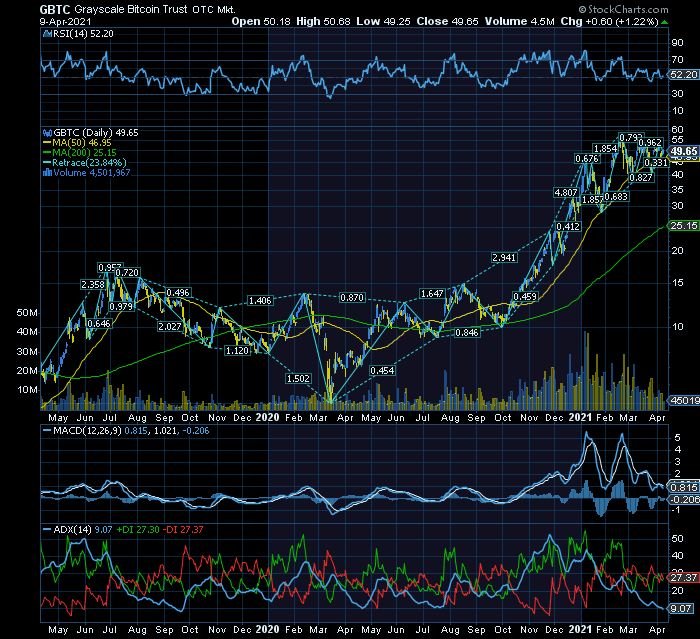The image size is (700, 639).
Task: Click the 0.870 retracement label
Action: pos(352,297)
